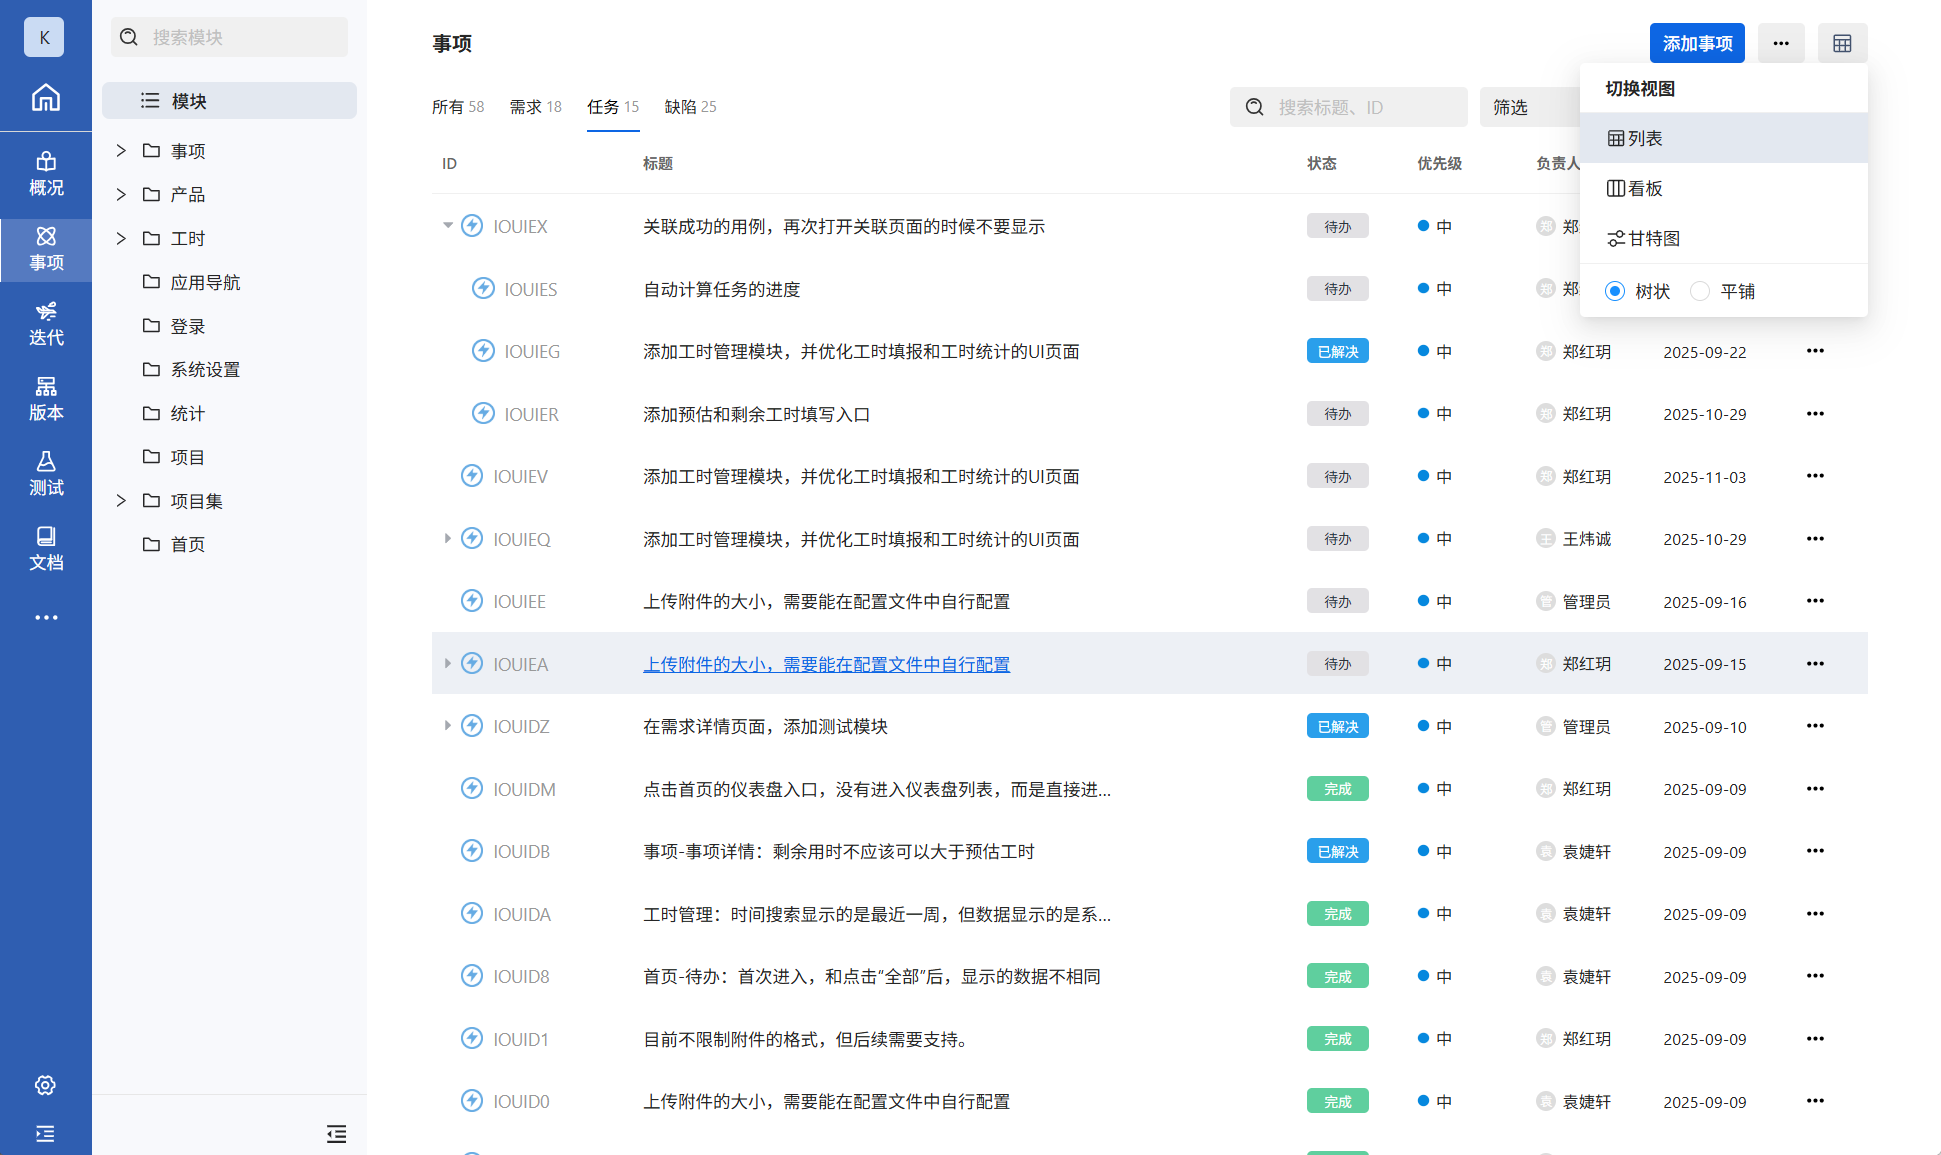1941x1155 pixels.
Task: Open the highlighted IOUIEA task title link
Action: point(826,664)
